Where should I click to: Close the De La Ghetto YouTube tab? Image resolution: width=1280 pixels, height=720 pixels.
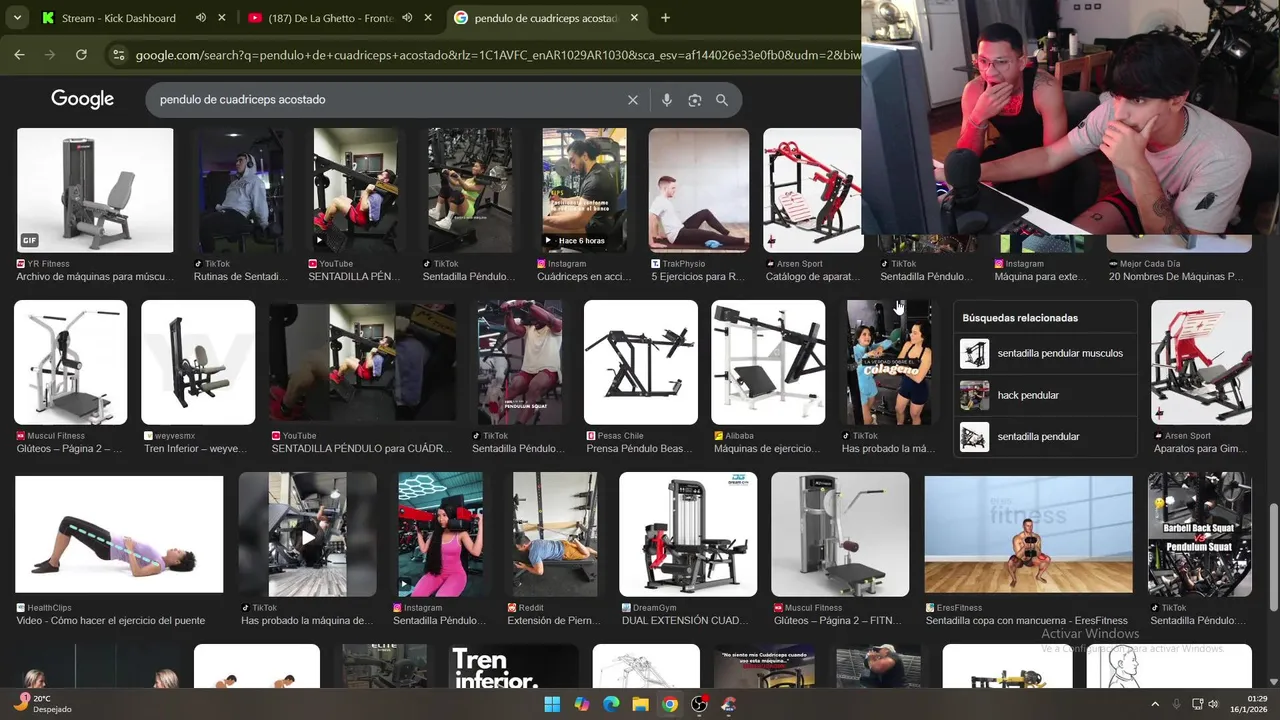[427, 18]
